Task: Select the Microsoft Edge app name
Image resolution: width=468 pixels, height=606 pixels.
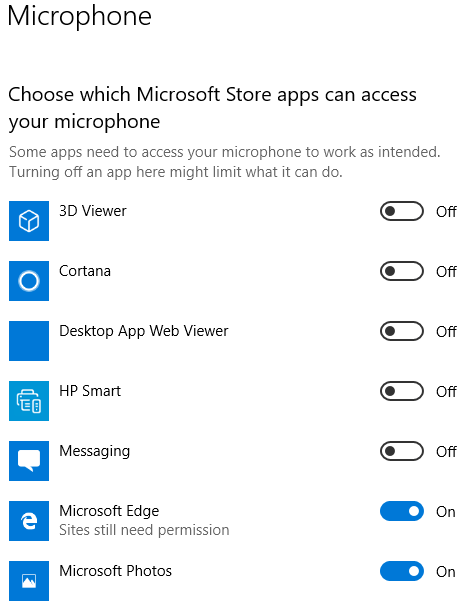Action: click(109, 511)
